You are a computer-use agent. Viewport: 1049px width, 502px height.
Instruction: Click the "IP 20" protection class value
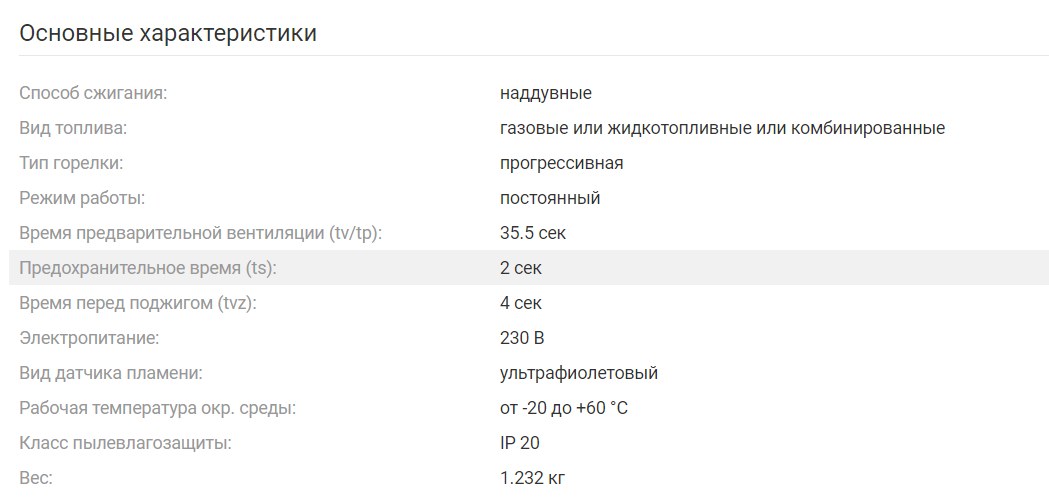click(520, 443)
